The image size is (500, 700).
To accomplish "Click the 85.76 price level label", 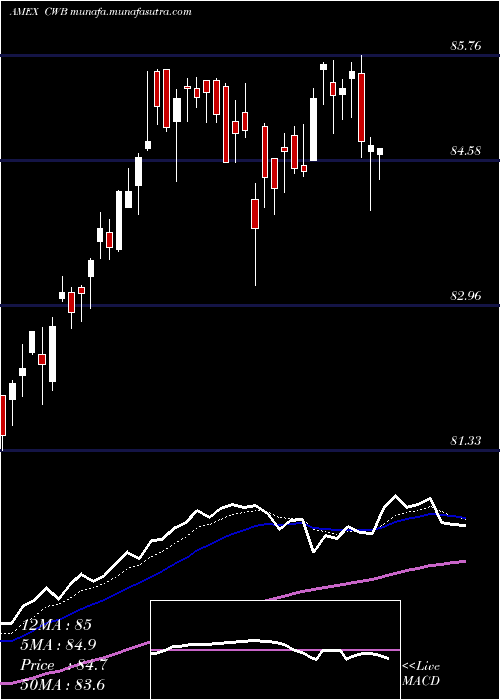I will click(x=466, y=46).
